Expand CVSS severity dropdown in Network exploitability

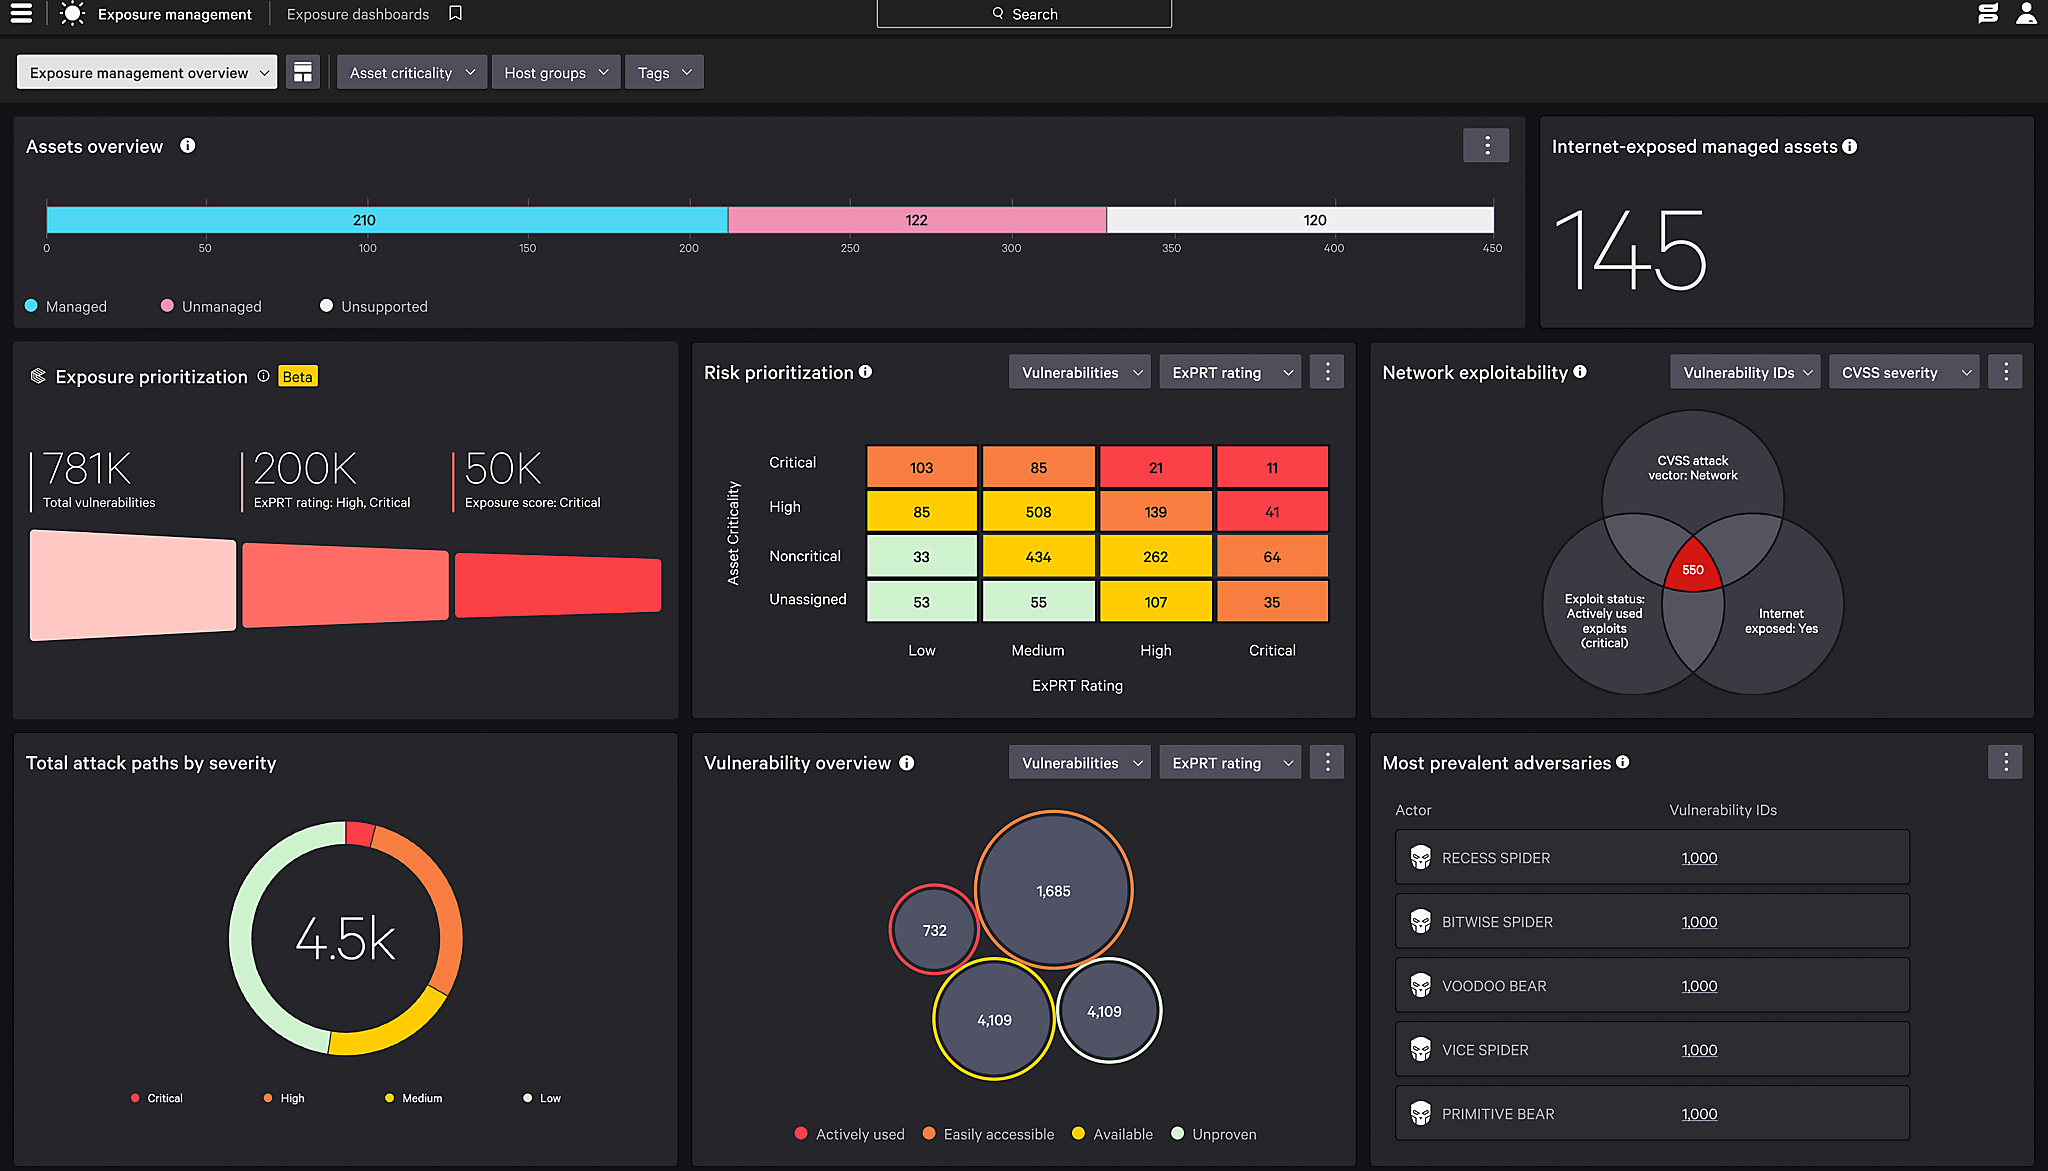(1904, 372)
